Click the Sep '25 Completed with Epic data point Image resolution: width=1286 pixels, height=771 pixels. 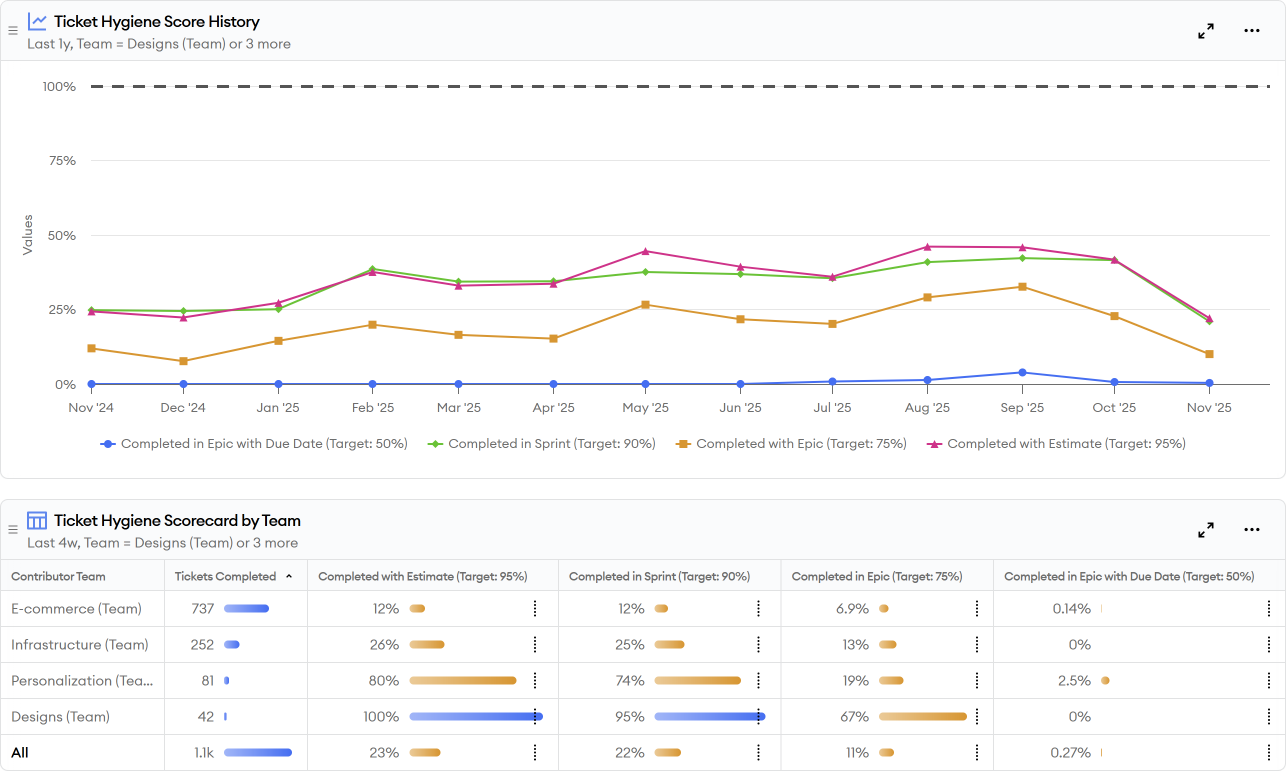[1022, 287]
